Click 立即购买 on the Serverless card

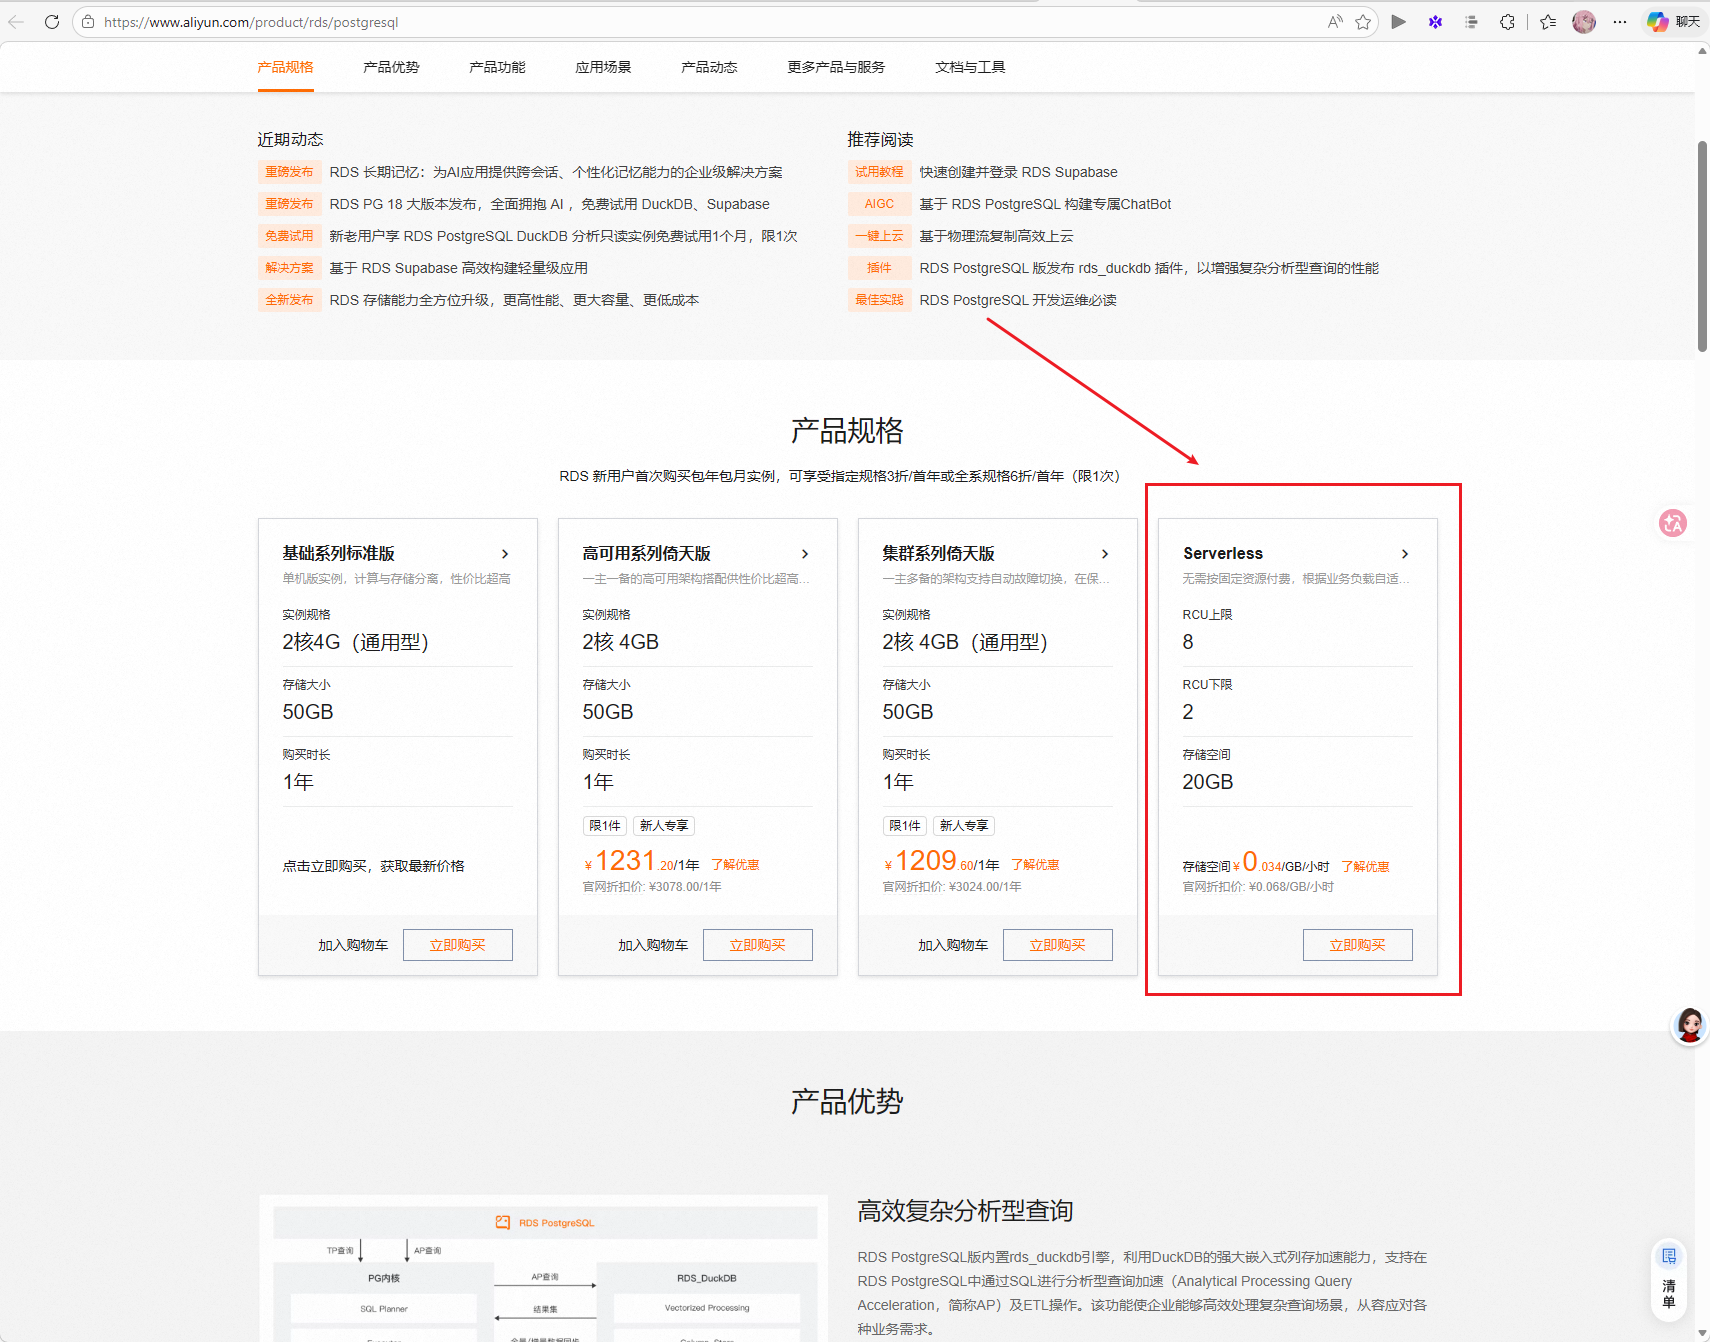[1357, 945]
